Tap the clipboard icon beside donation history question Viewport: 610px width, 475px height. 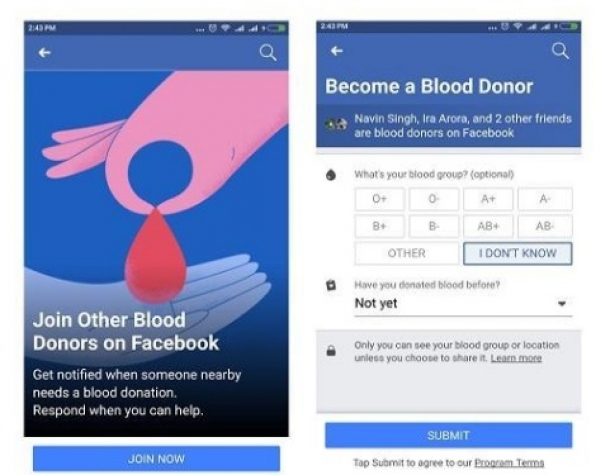(331, 285)
